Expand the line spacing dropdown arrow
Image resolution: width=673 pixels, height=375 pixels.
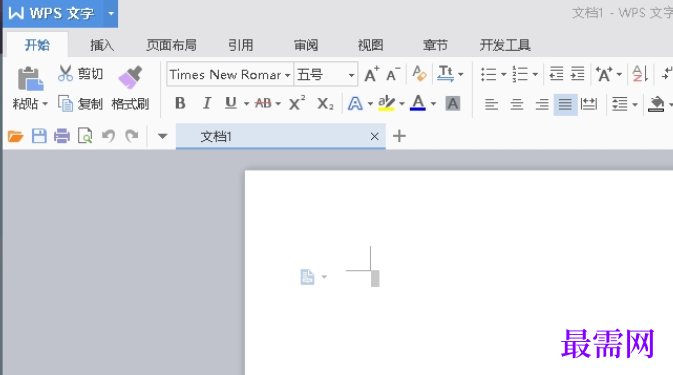(635, 104)
